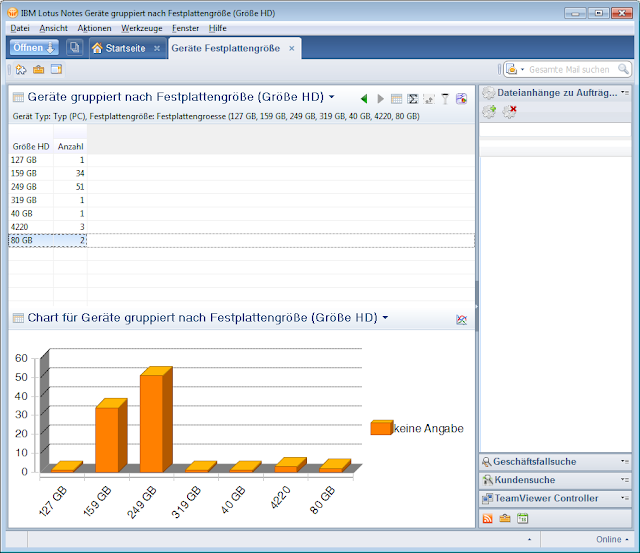Click the Gesamte Mail suchen search field
The image size is (640, 553).
tap(569, 70)
